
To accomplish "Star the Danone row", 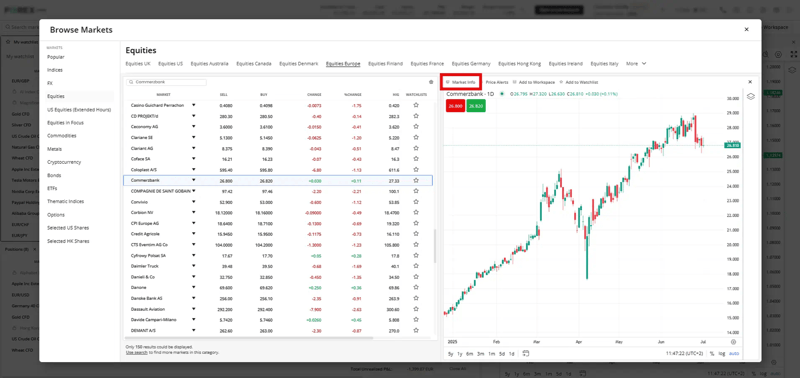I will (x=416, y=287).
